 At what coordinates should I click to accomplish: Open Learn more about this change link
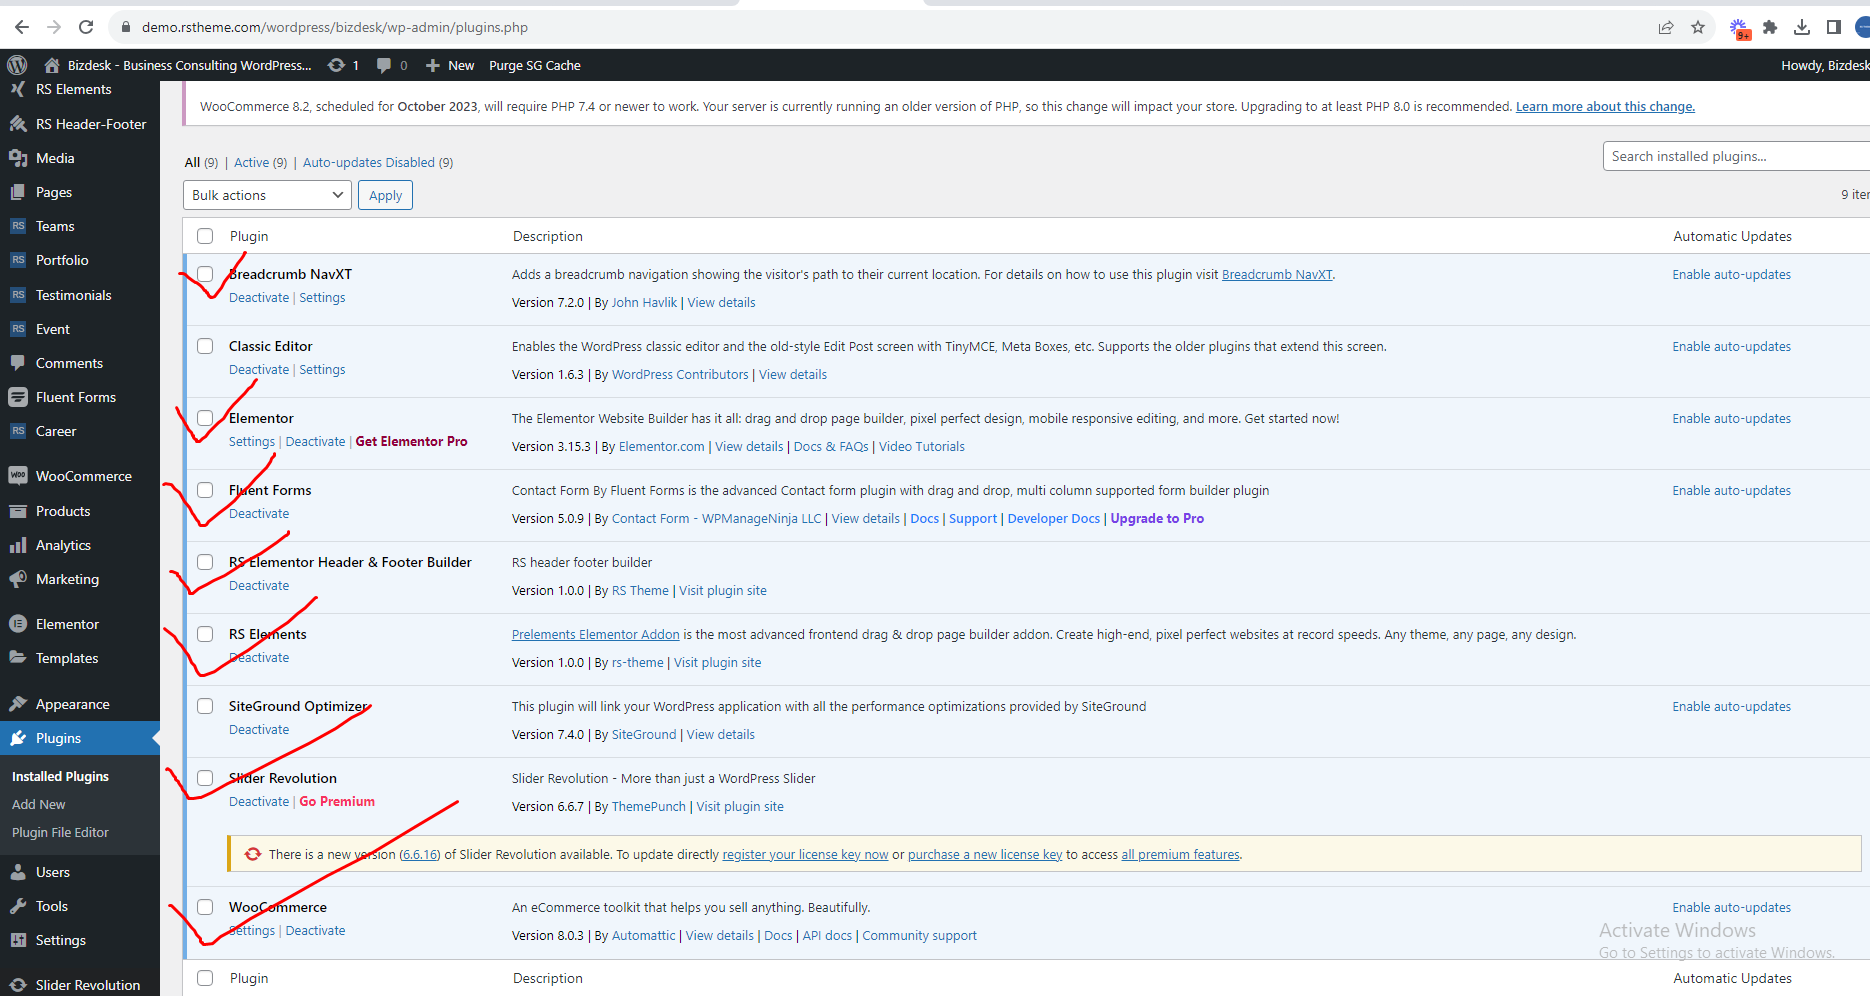coord(1605,106)
